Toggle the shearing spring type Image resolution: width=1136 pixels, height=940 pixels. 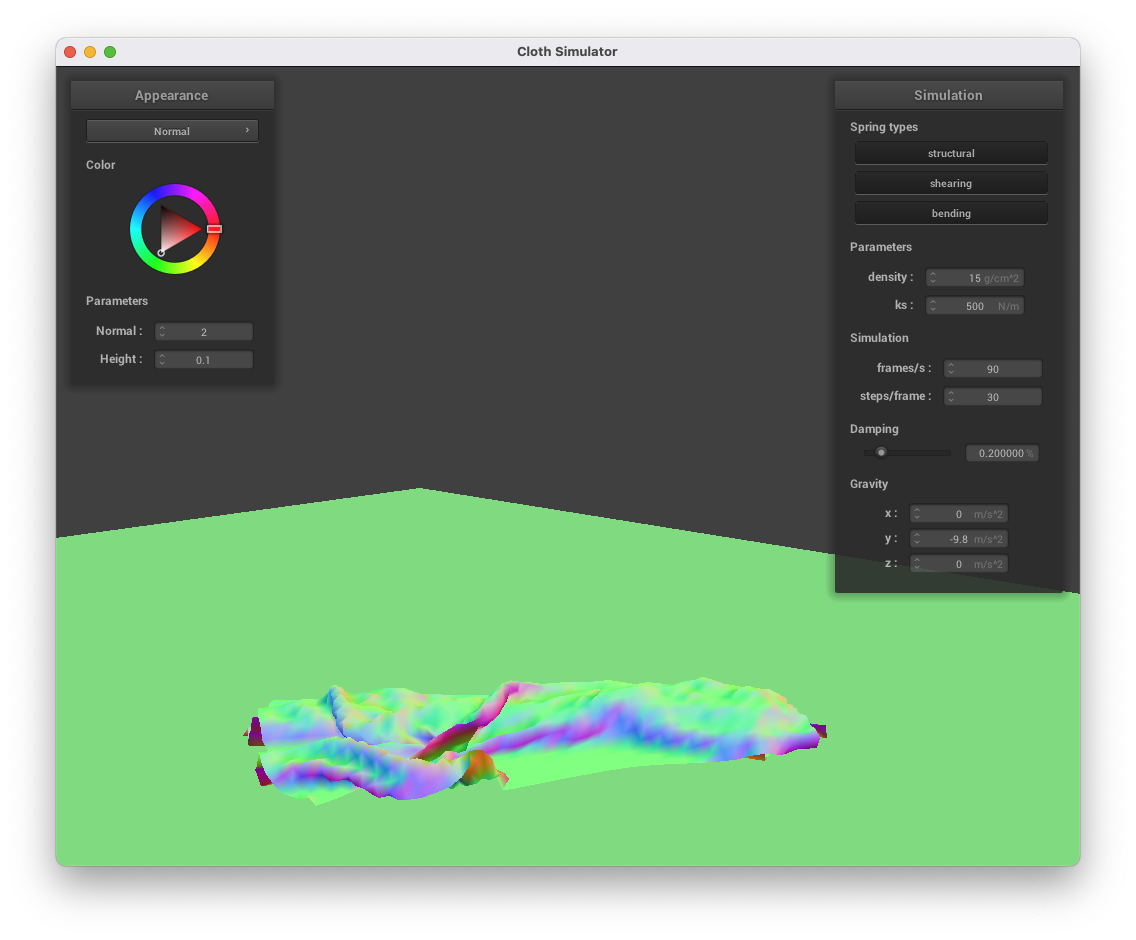tap(951, 183)
